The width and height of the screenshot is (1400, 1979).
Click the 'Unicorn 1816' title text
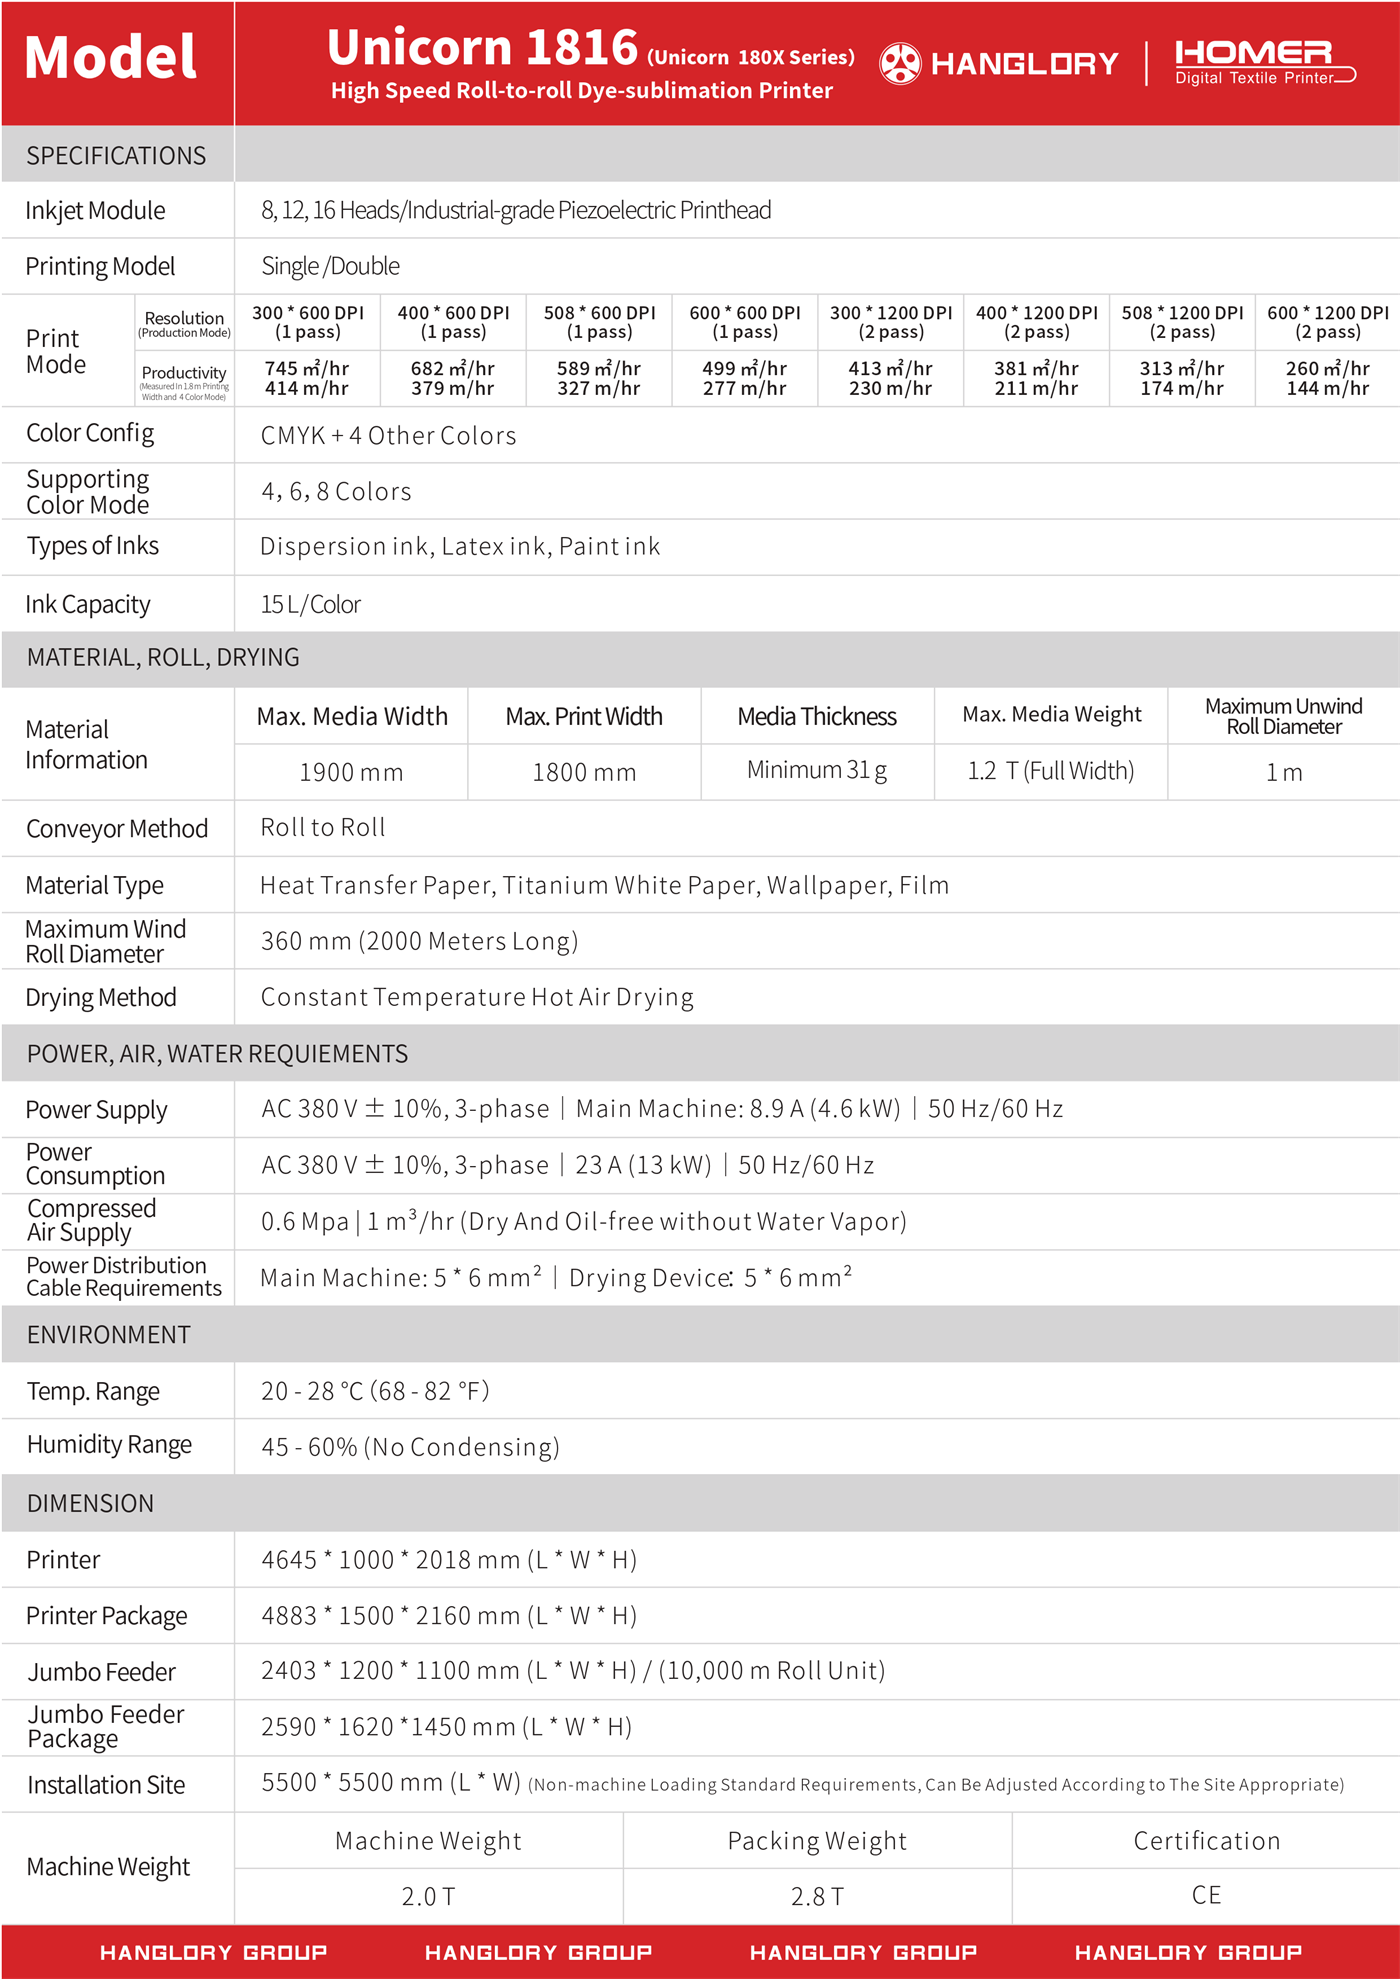[x=483, y=47]
